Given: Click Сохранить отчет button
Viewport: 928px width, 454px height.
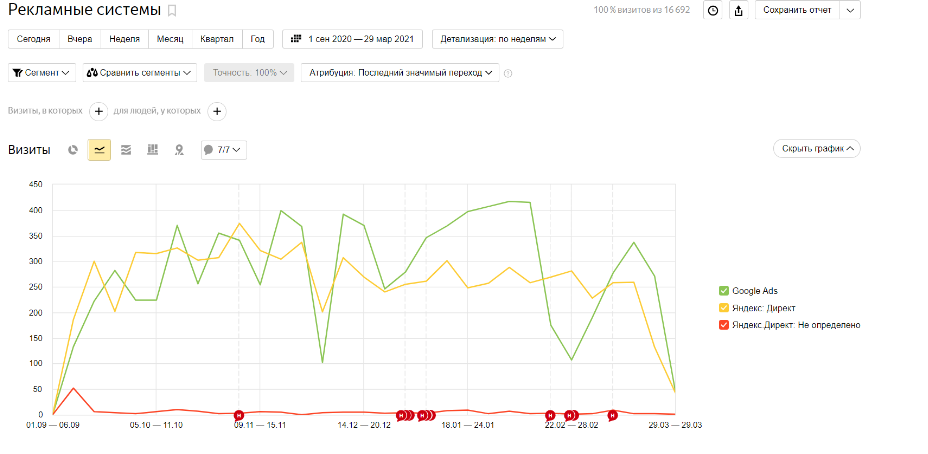Looking at the screenshot, I should (x=797, y=10).
